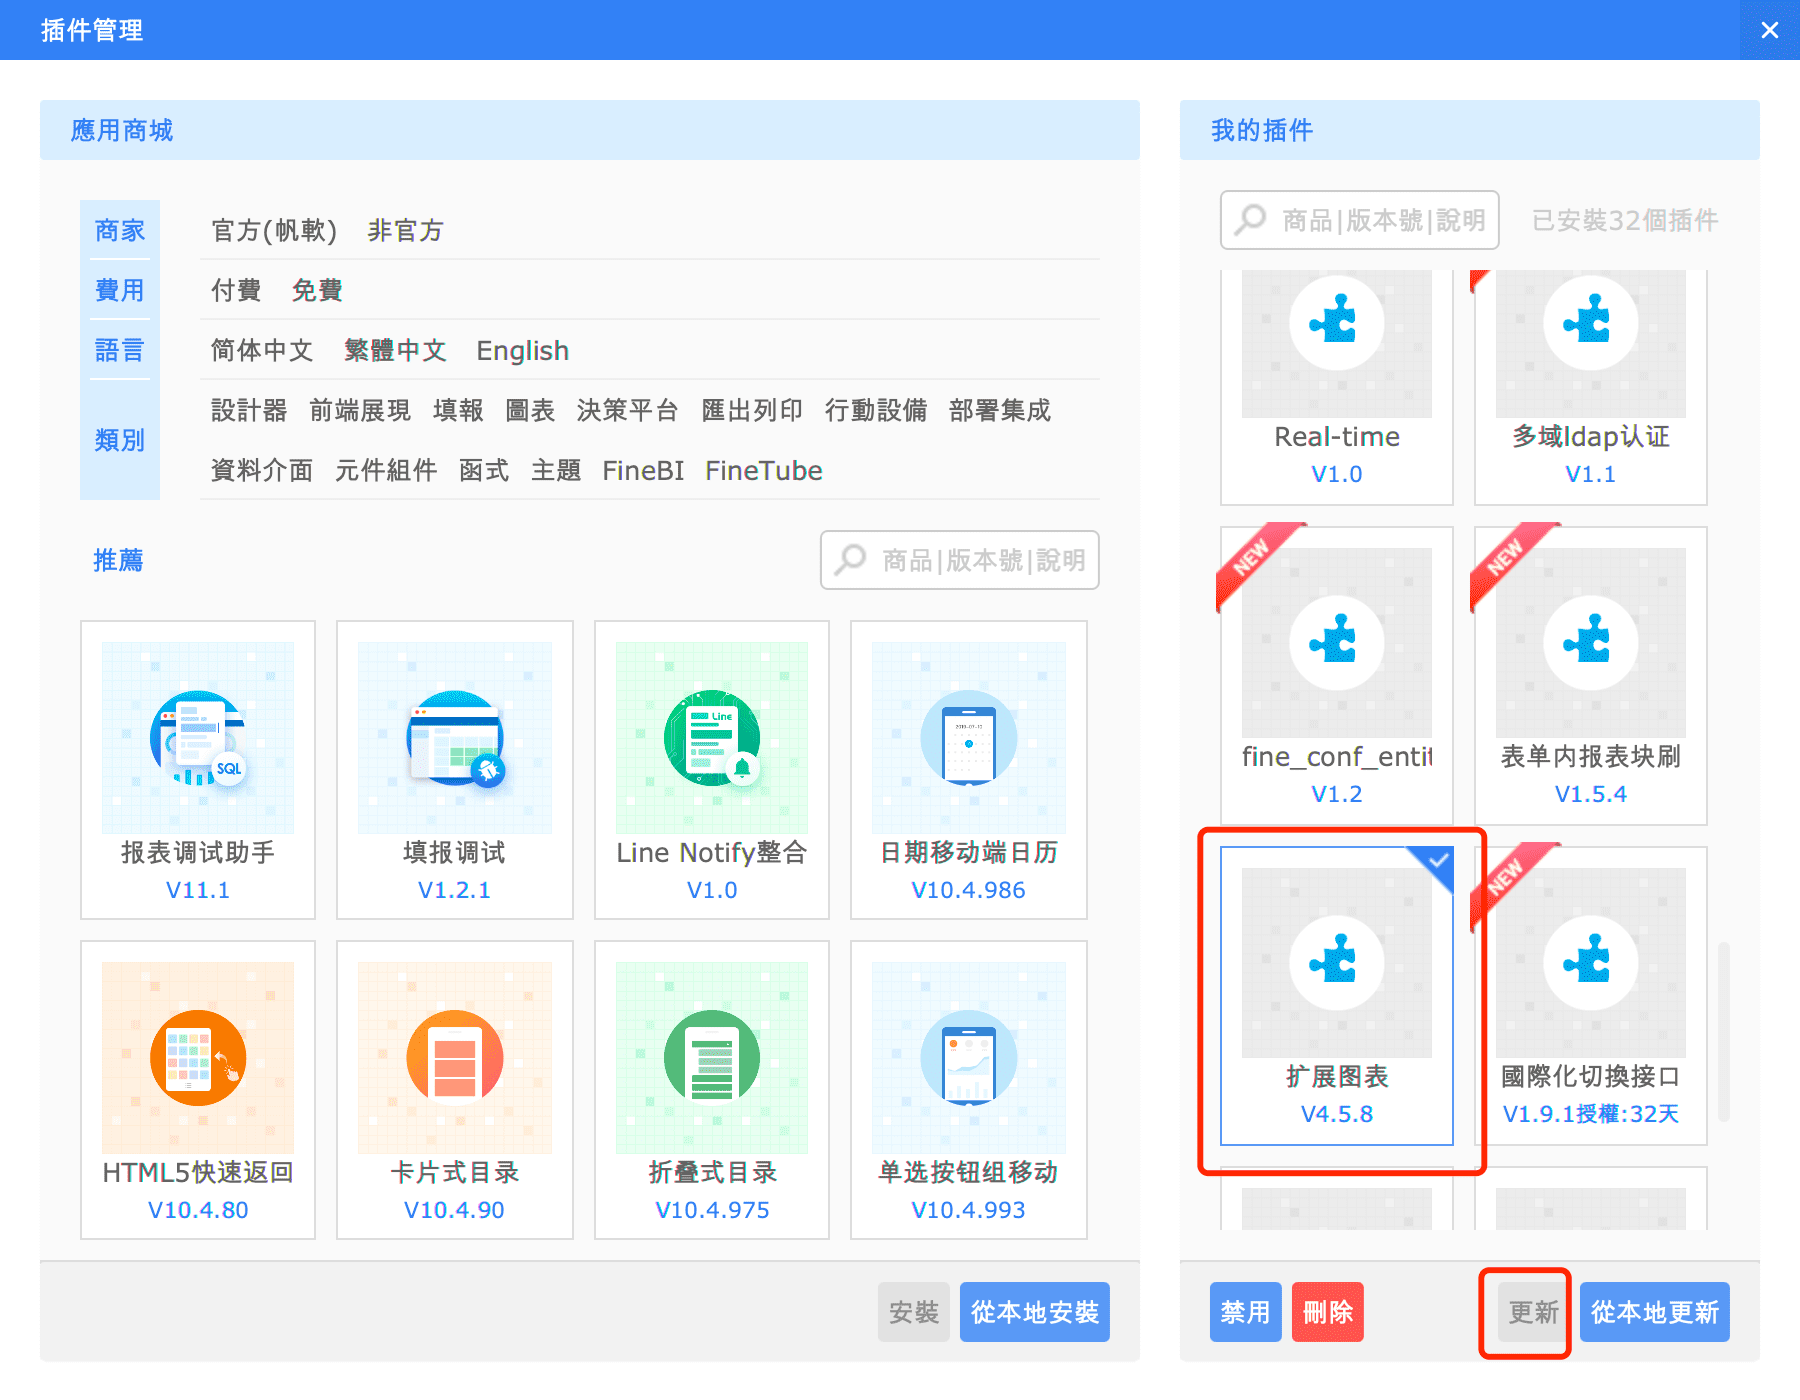The image size is (1800, 1400).
Task: Select the 國際化切換接口 plugin icon
Action: (x=1591, y=963)
